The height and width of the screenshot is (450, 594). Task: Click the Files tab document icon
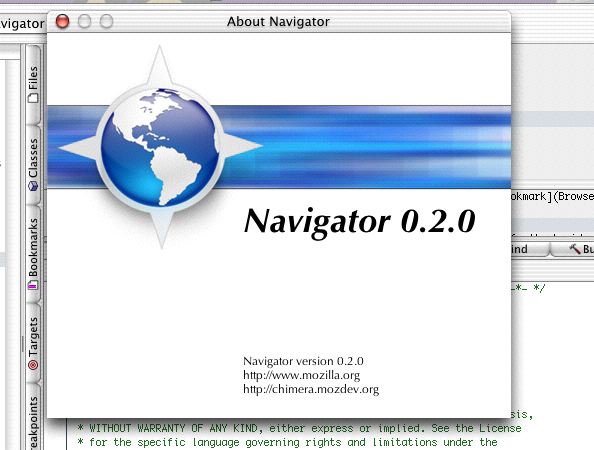pos(33,98)
